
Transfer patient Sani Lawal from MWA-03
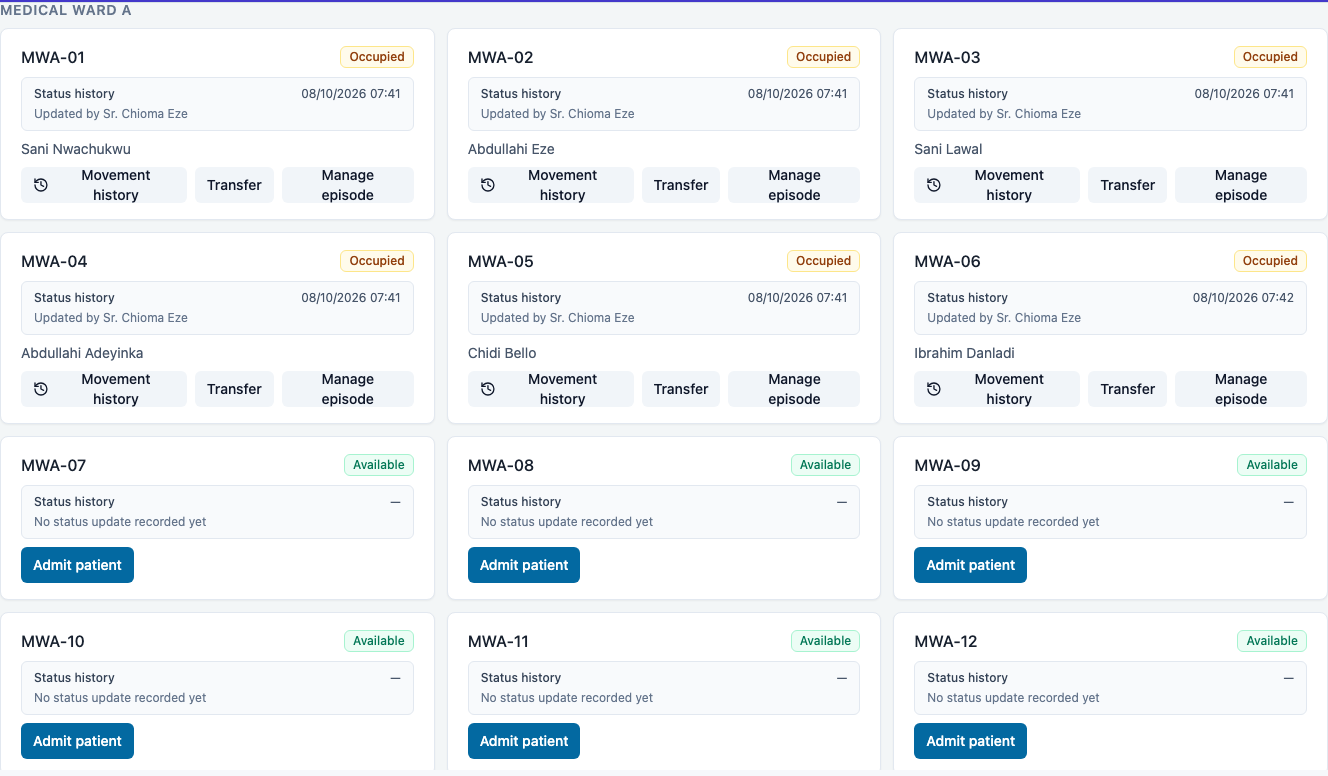point(1128,185)
